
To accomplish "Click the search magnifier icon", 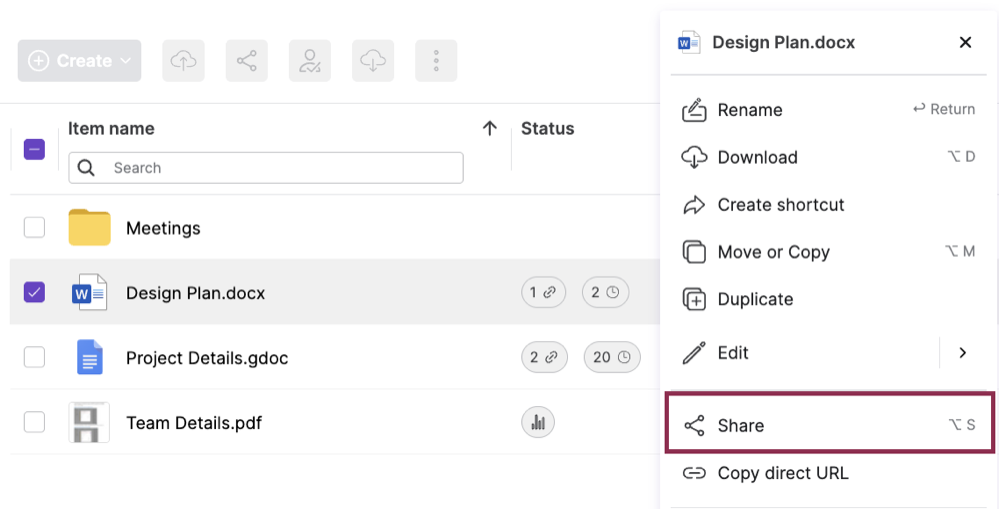I will (x=86, y=168).
